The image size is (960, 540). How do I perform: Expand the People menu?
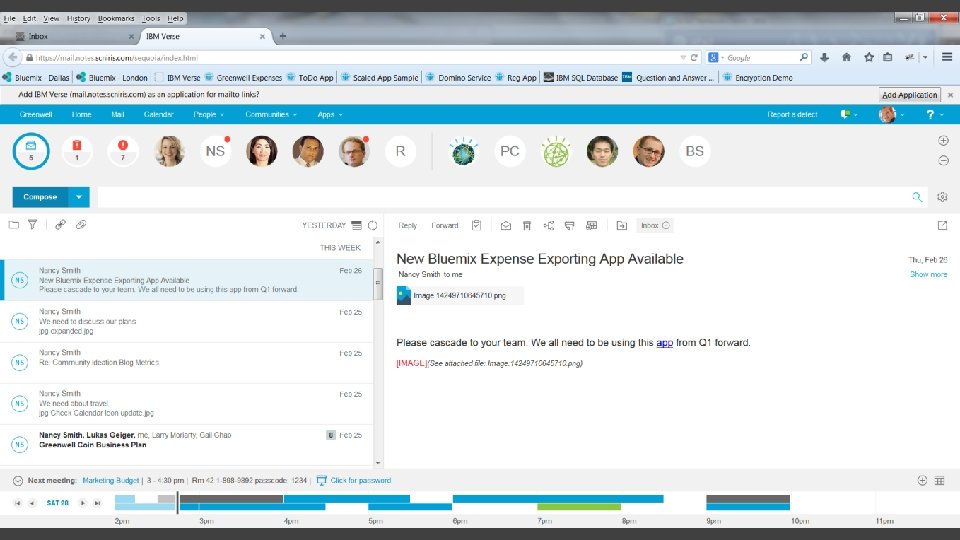[x=209, y=114]
